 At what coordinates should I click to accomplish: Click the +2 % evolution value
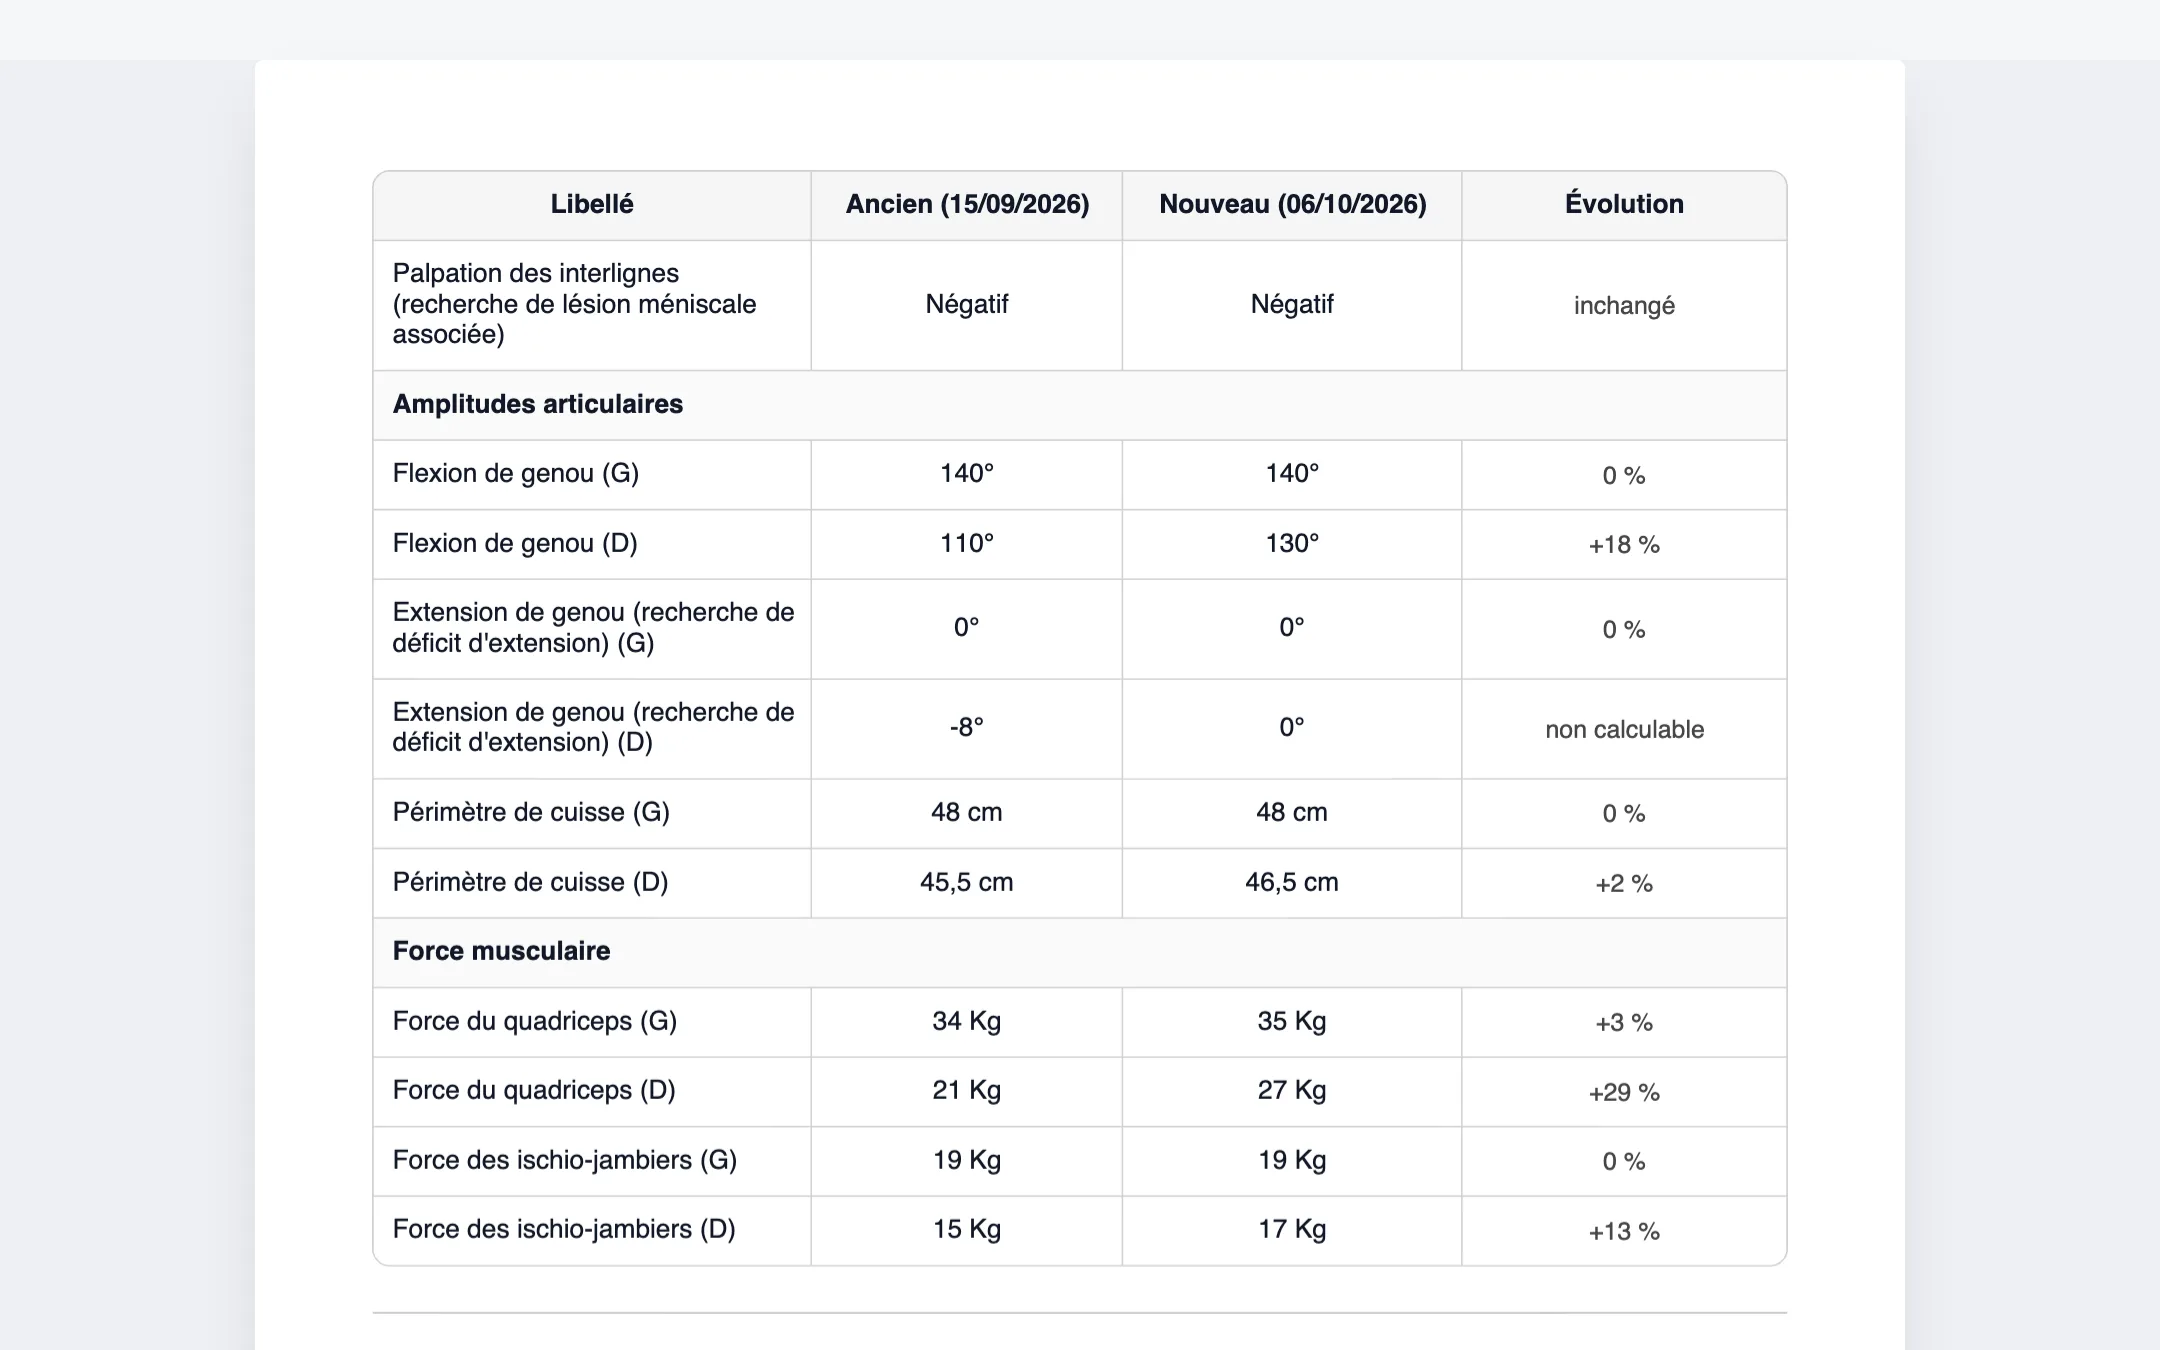tap(1624, 884)
